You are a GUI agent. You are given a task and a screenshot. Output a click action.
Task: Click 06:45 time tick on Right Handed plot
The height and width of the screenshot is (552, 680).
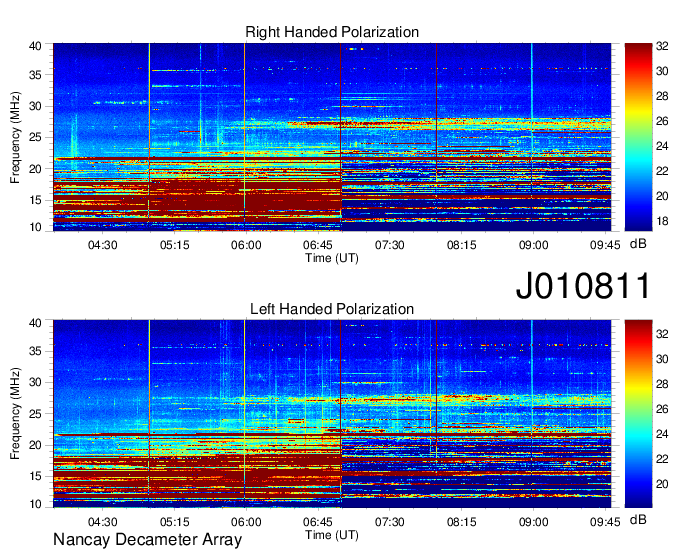click(317, 245)
